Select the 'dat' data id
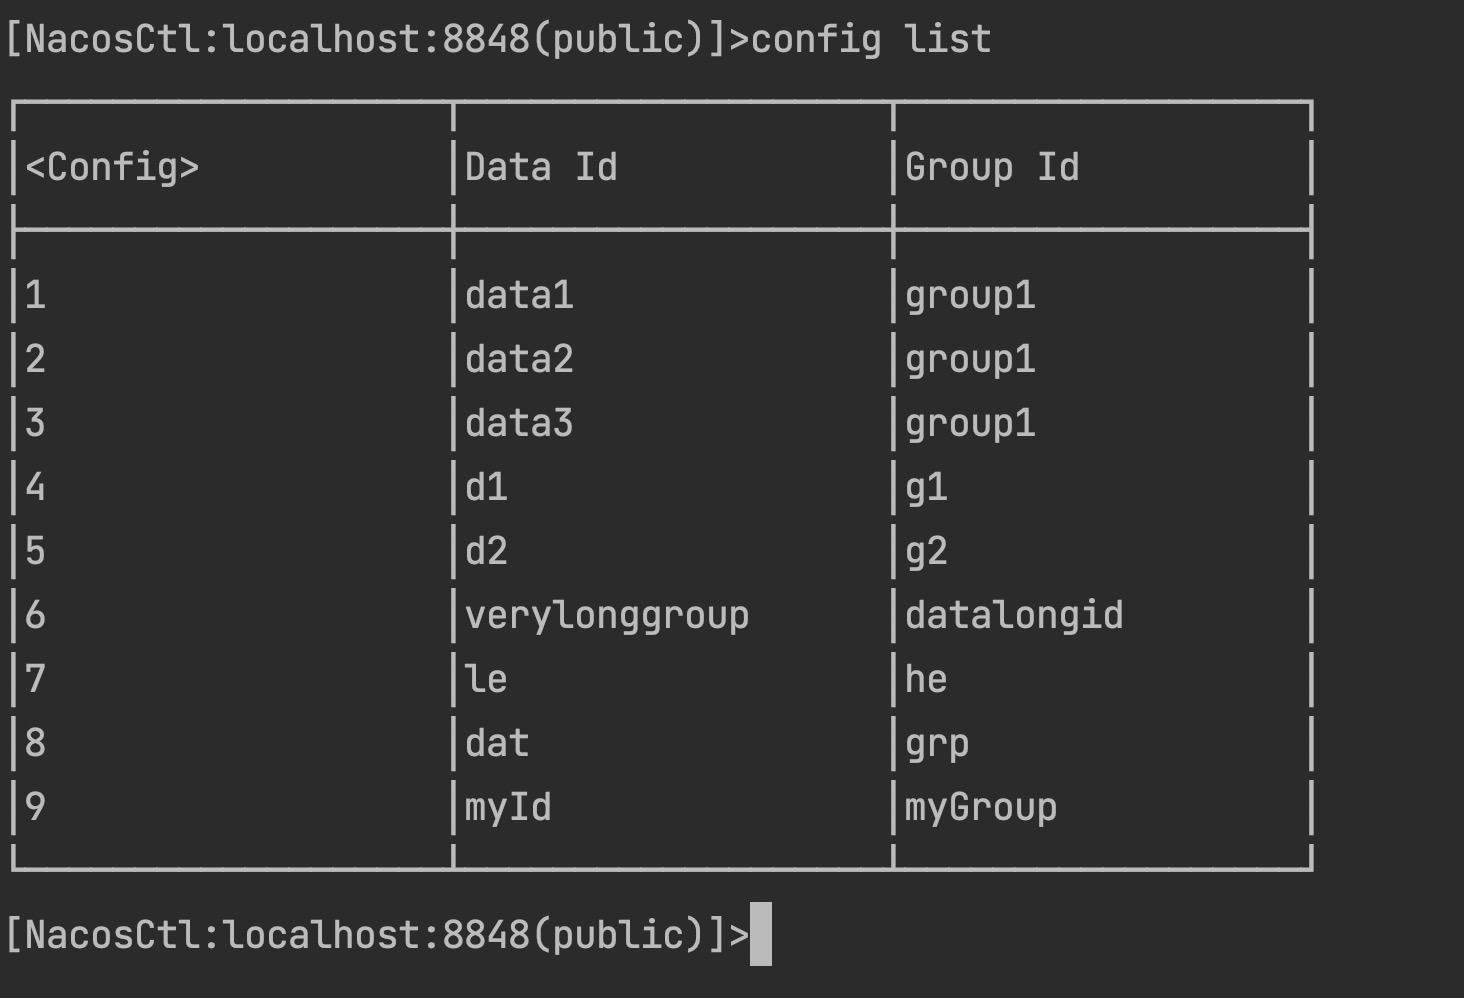The image size is (1464, 998). tap(497, 743)
